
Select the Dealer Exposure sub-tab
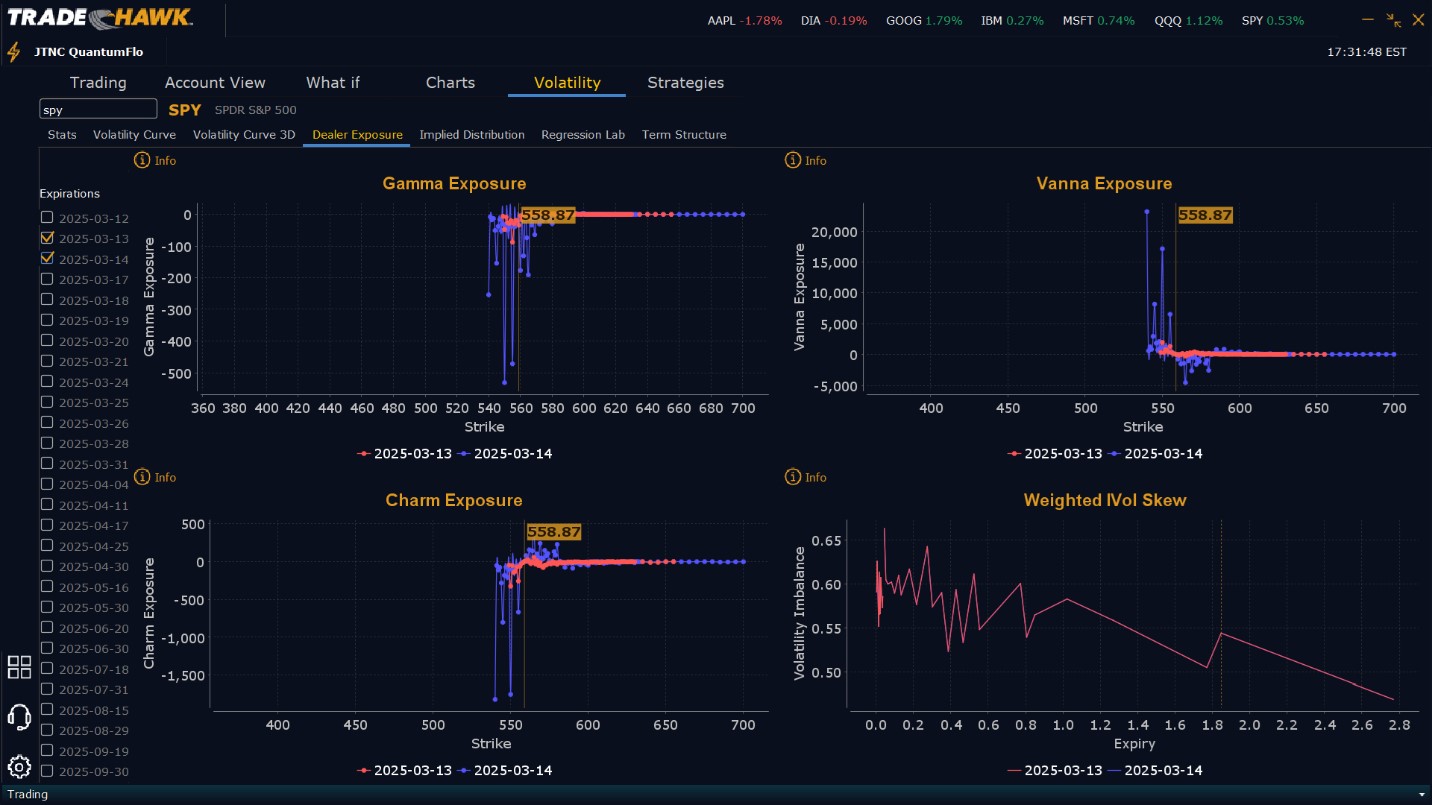pyautogui.click(x=357, y=134)
